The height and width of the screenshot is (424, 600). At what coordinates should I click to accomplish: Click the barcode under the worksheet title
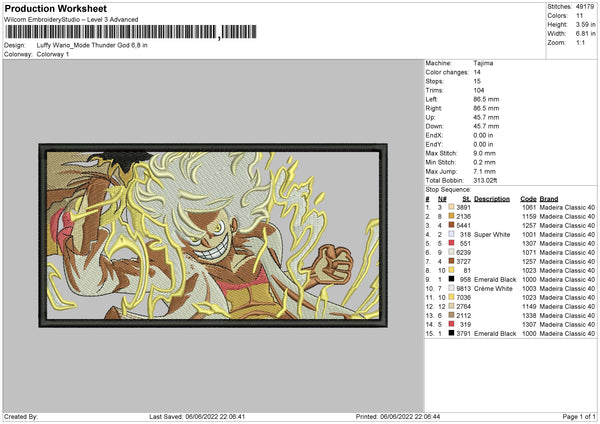pos(130,32)
